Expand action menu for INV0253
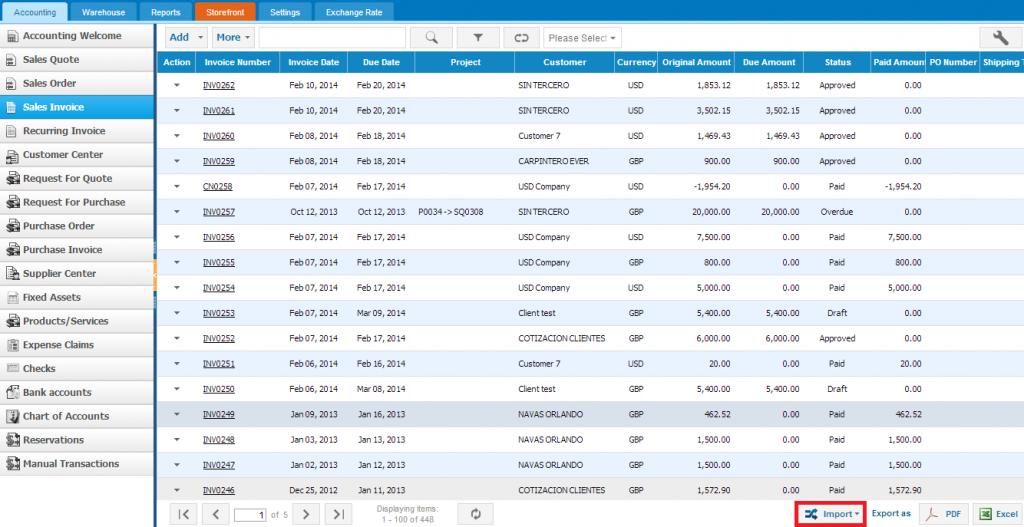1024x527 pixels. 176,313
